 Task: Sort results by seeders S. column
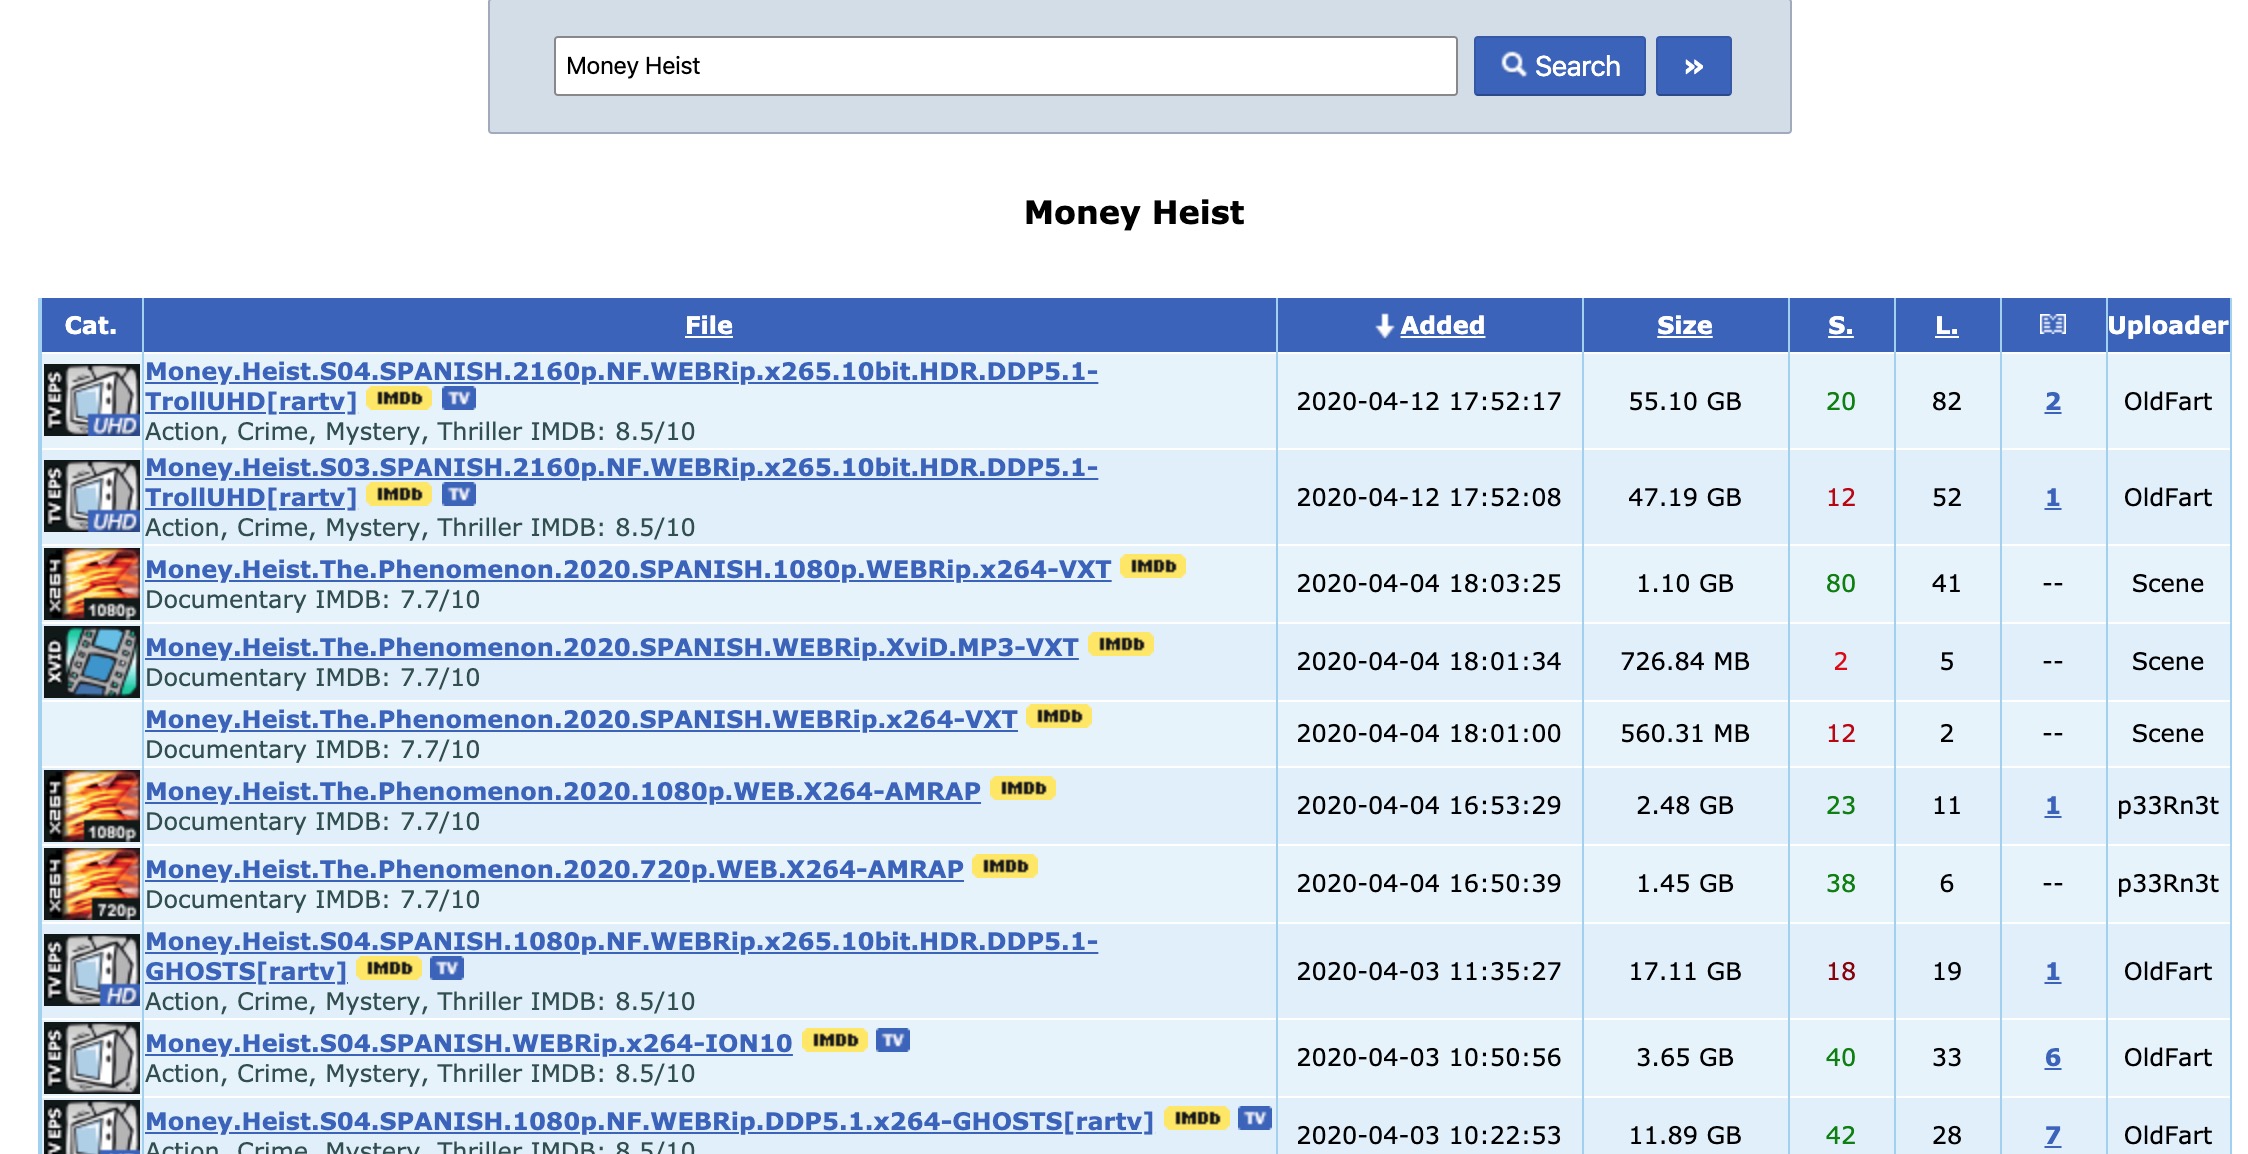[x=1840, y=325]
